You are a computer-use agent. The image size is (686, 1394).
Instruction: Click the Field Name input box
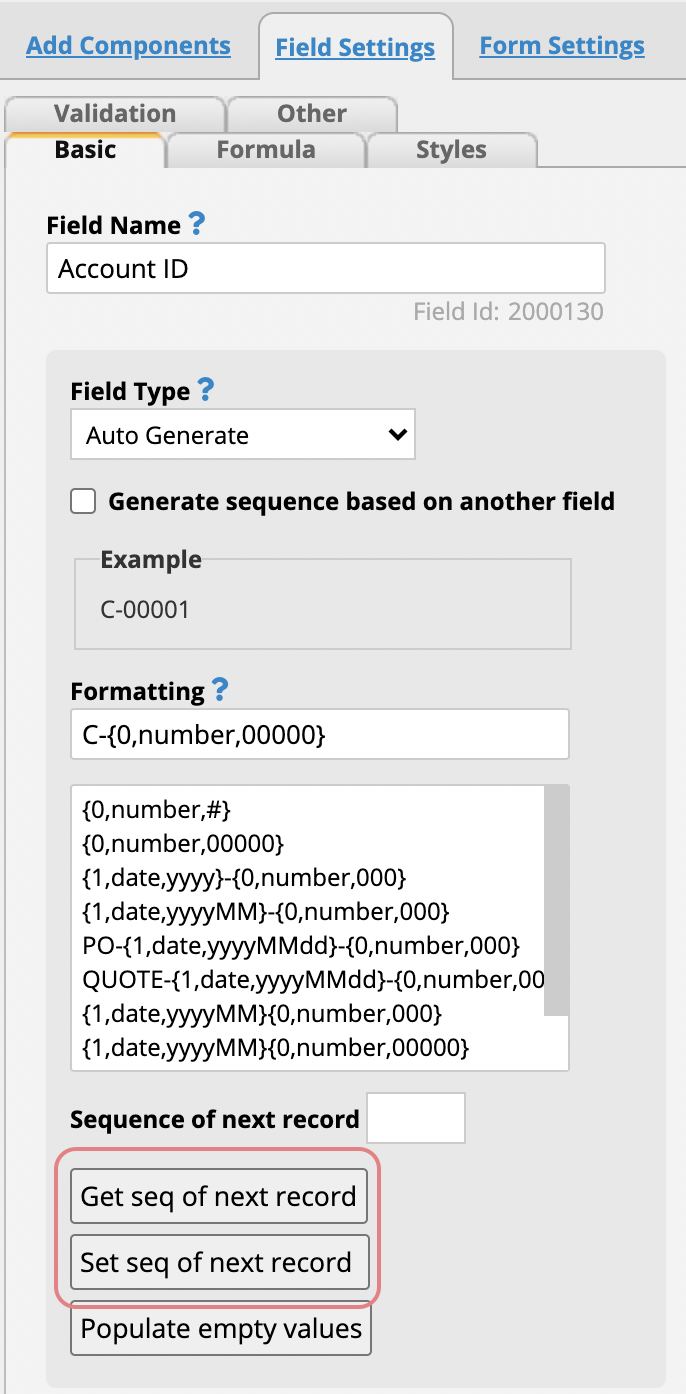(x=325, y=268)
